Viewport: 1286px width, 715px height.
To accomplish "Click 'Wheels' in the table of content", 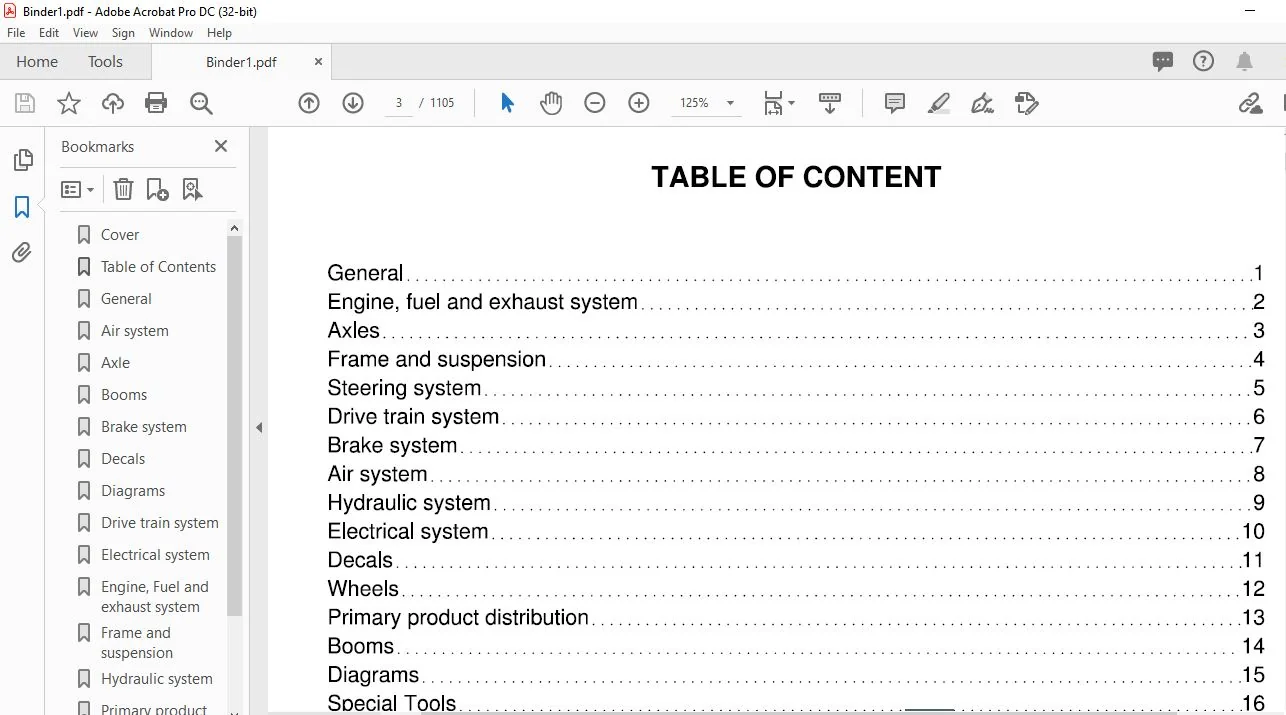I will 363,589.
